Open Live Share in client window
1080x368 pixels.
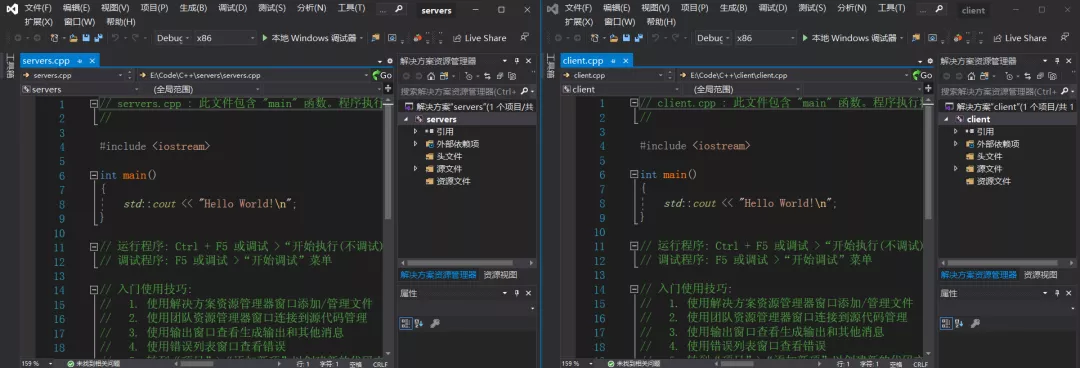1019,38
